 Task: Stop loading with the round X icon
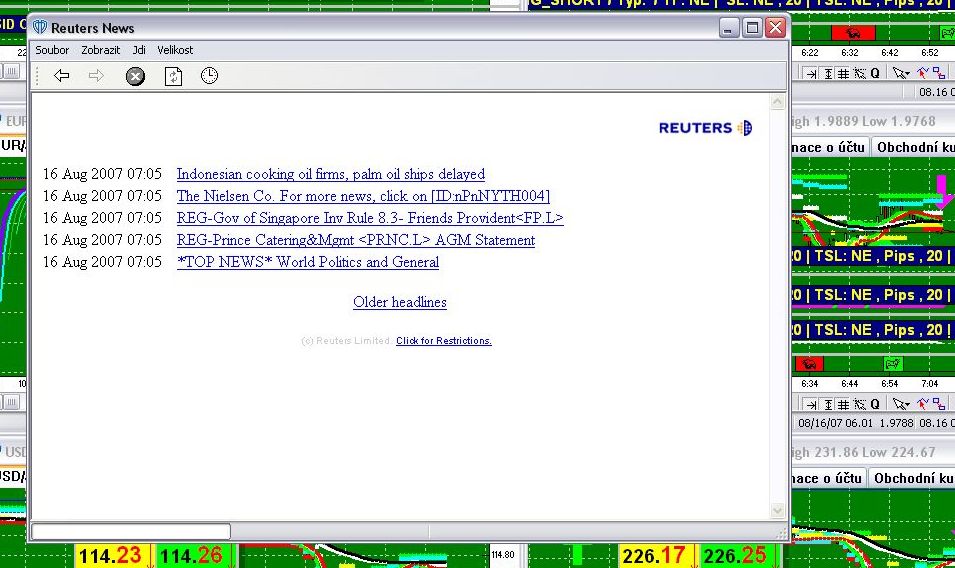point(135,76)
